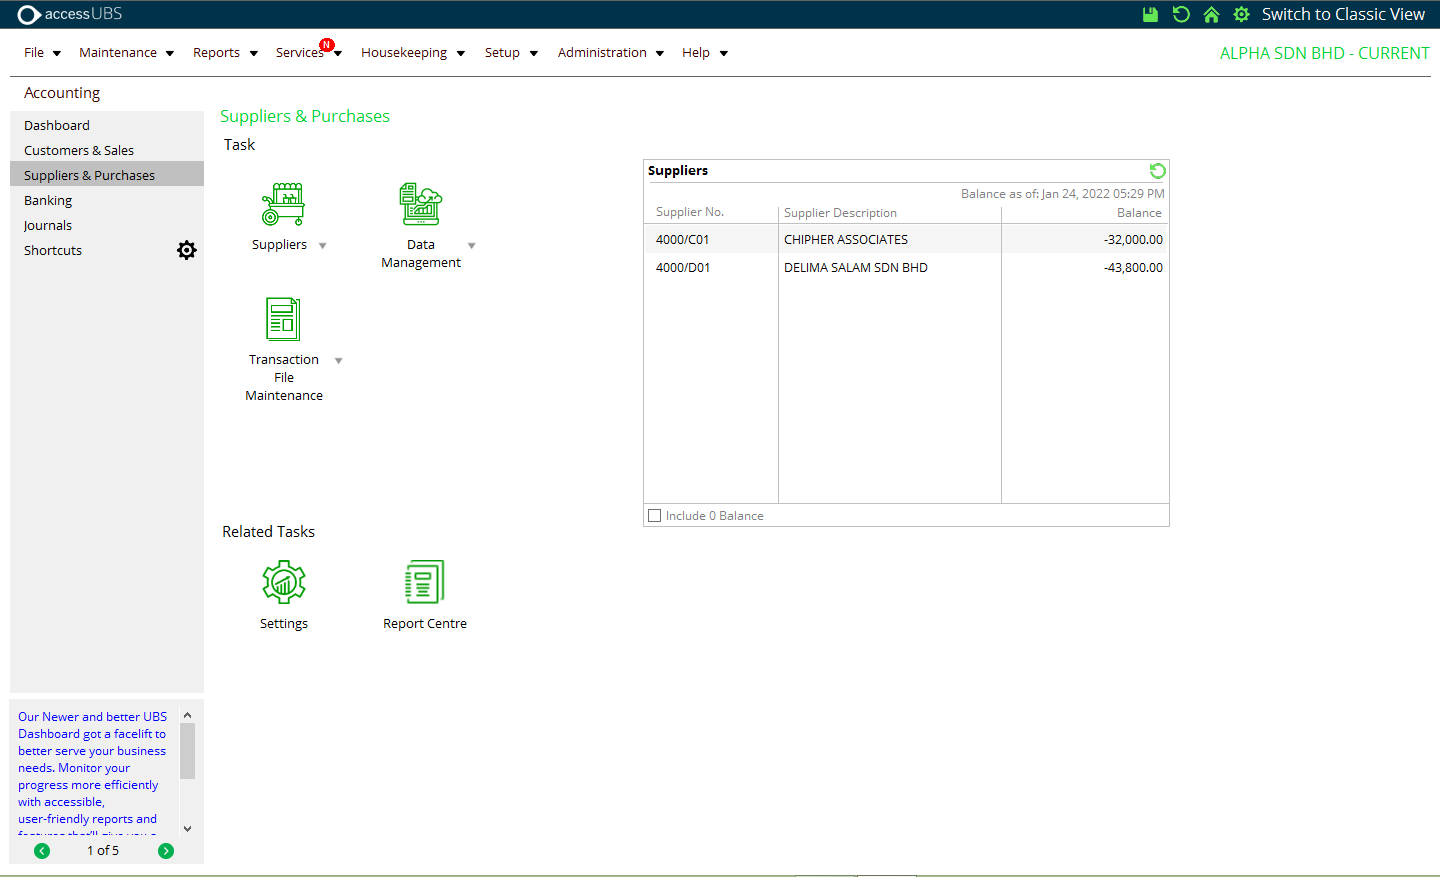Click the save icon in top bar

(1150, 14)
